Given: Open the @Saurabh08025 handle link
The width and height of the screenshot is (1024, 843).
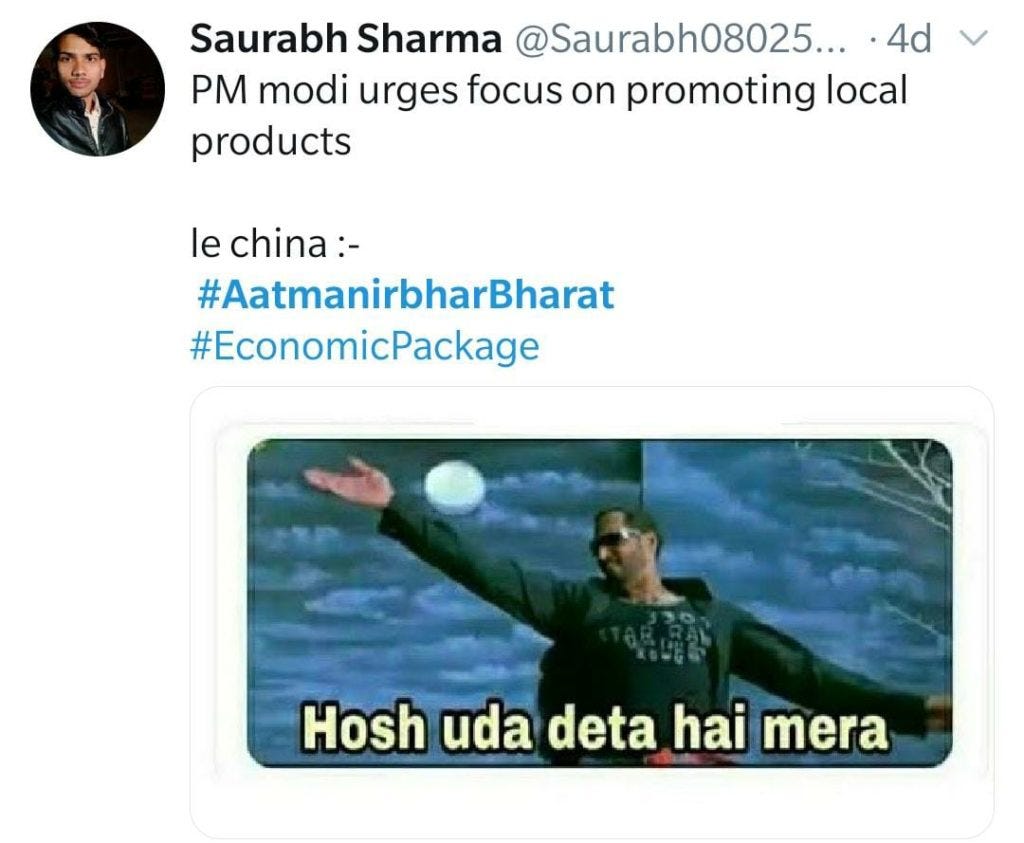Looking at the screenshot, I should coord(680,39).
